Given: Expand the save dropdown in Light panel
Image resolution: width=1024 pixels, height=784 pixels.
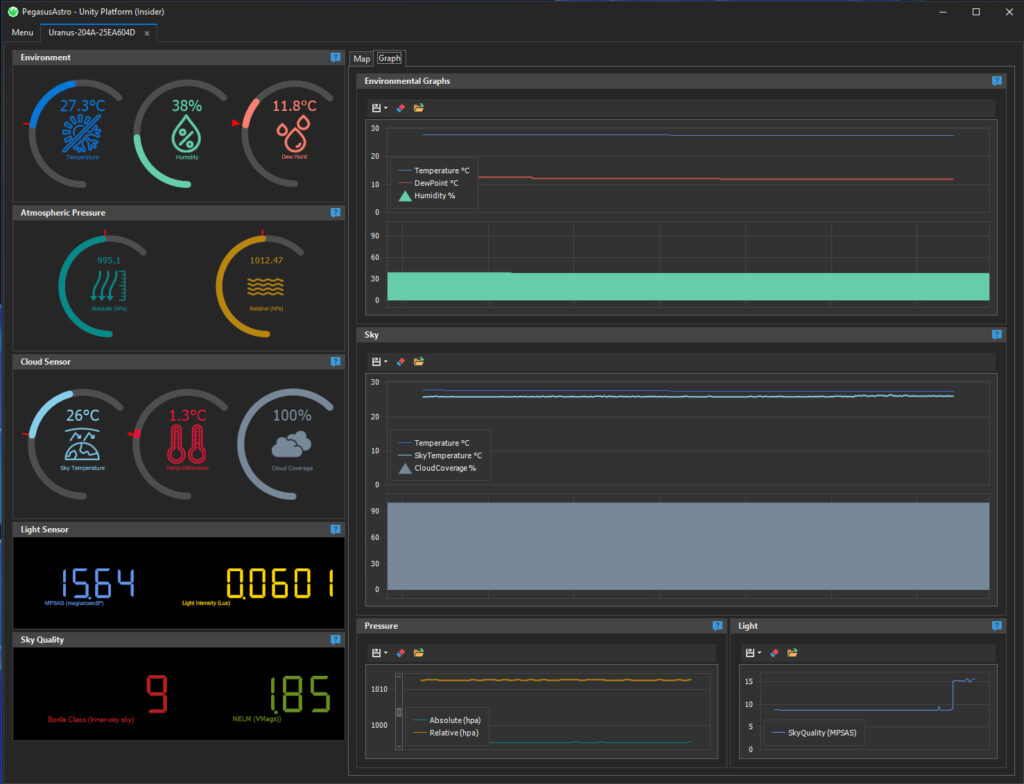Looking at the screenshot, I should [760, 653].
